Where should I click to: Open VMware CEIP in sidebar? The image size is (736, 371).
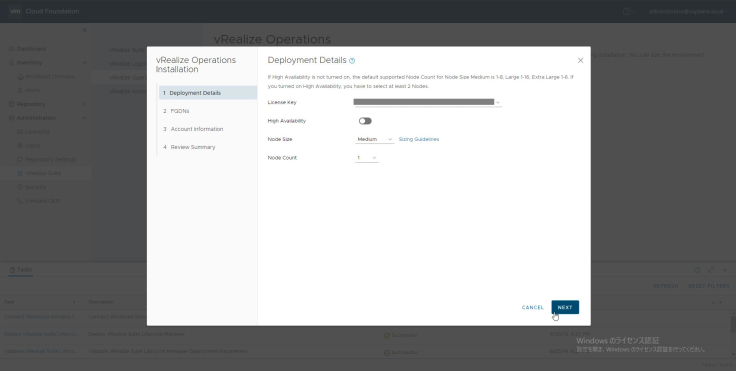point(42,201)
